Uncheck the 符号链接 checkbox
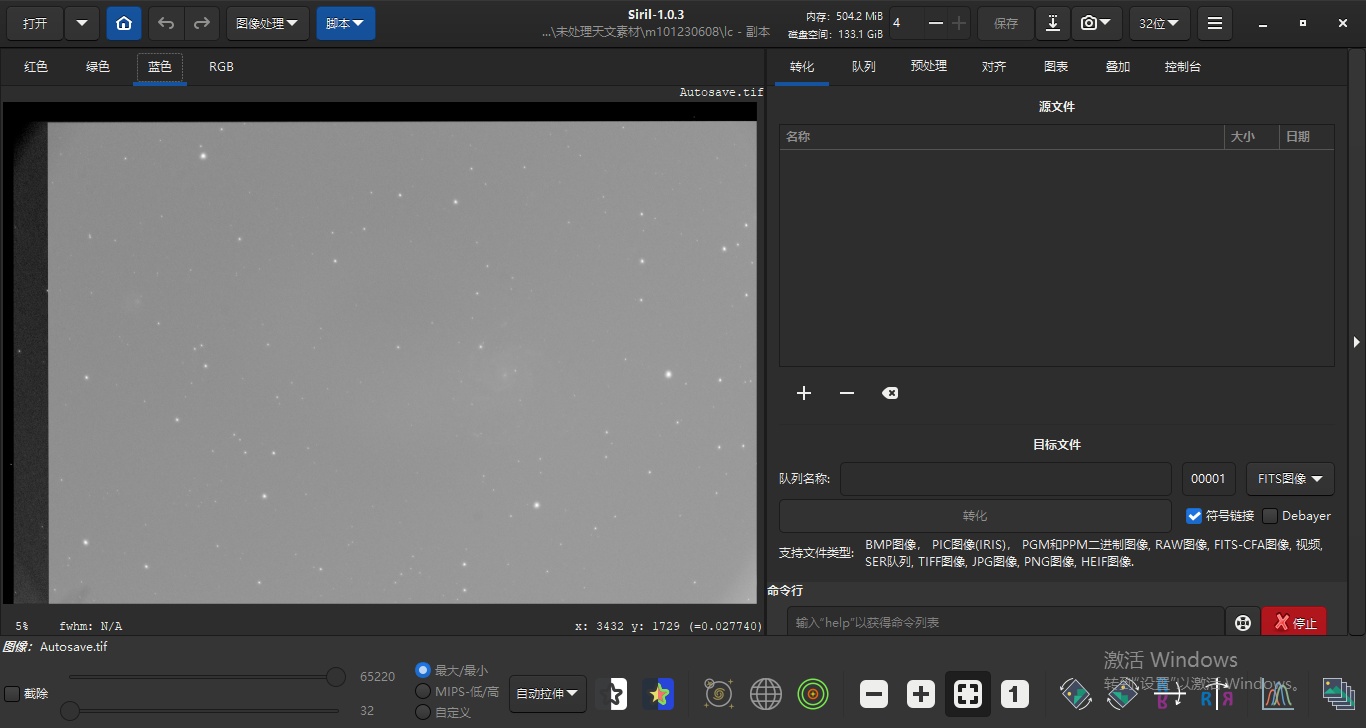1366x728 pixels. point(1194,516)
